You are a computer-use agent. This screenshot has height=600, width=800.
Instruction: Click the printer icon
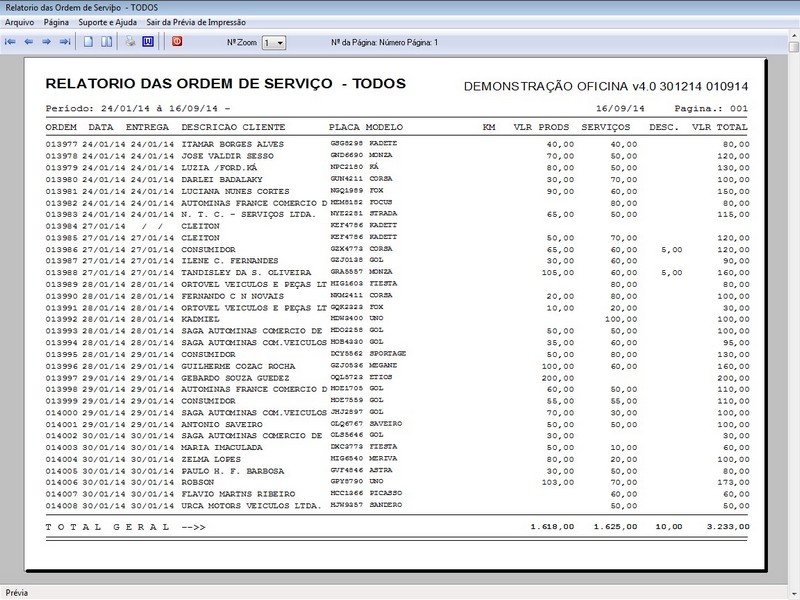[x=130, y=41]
